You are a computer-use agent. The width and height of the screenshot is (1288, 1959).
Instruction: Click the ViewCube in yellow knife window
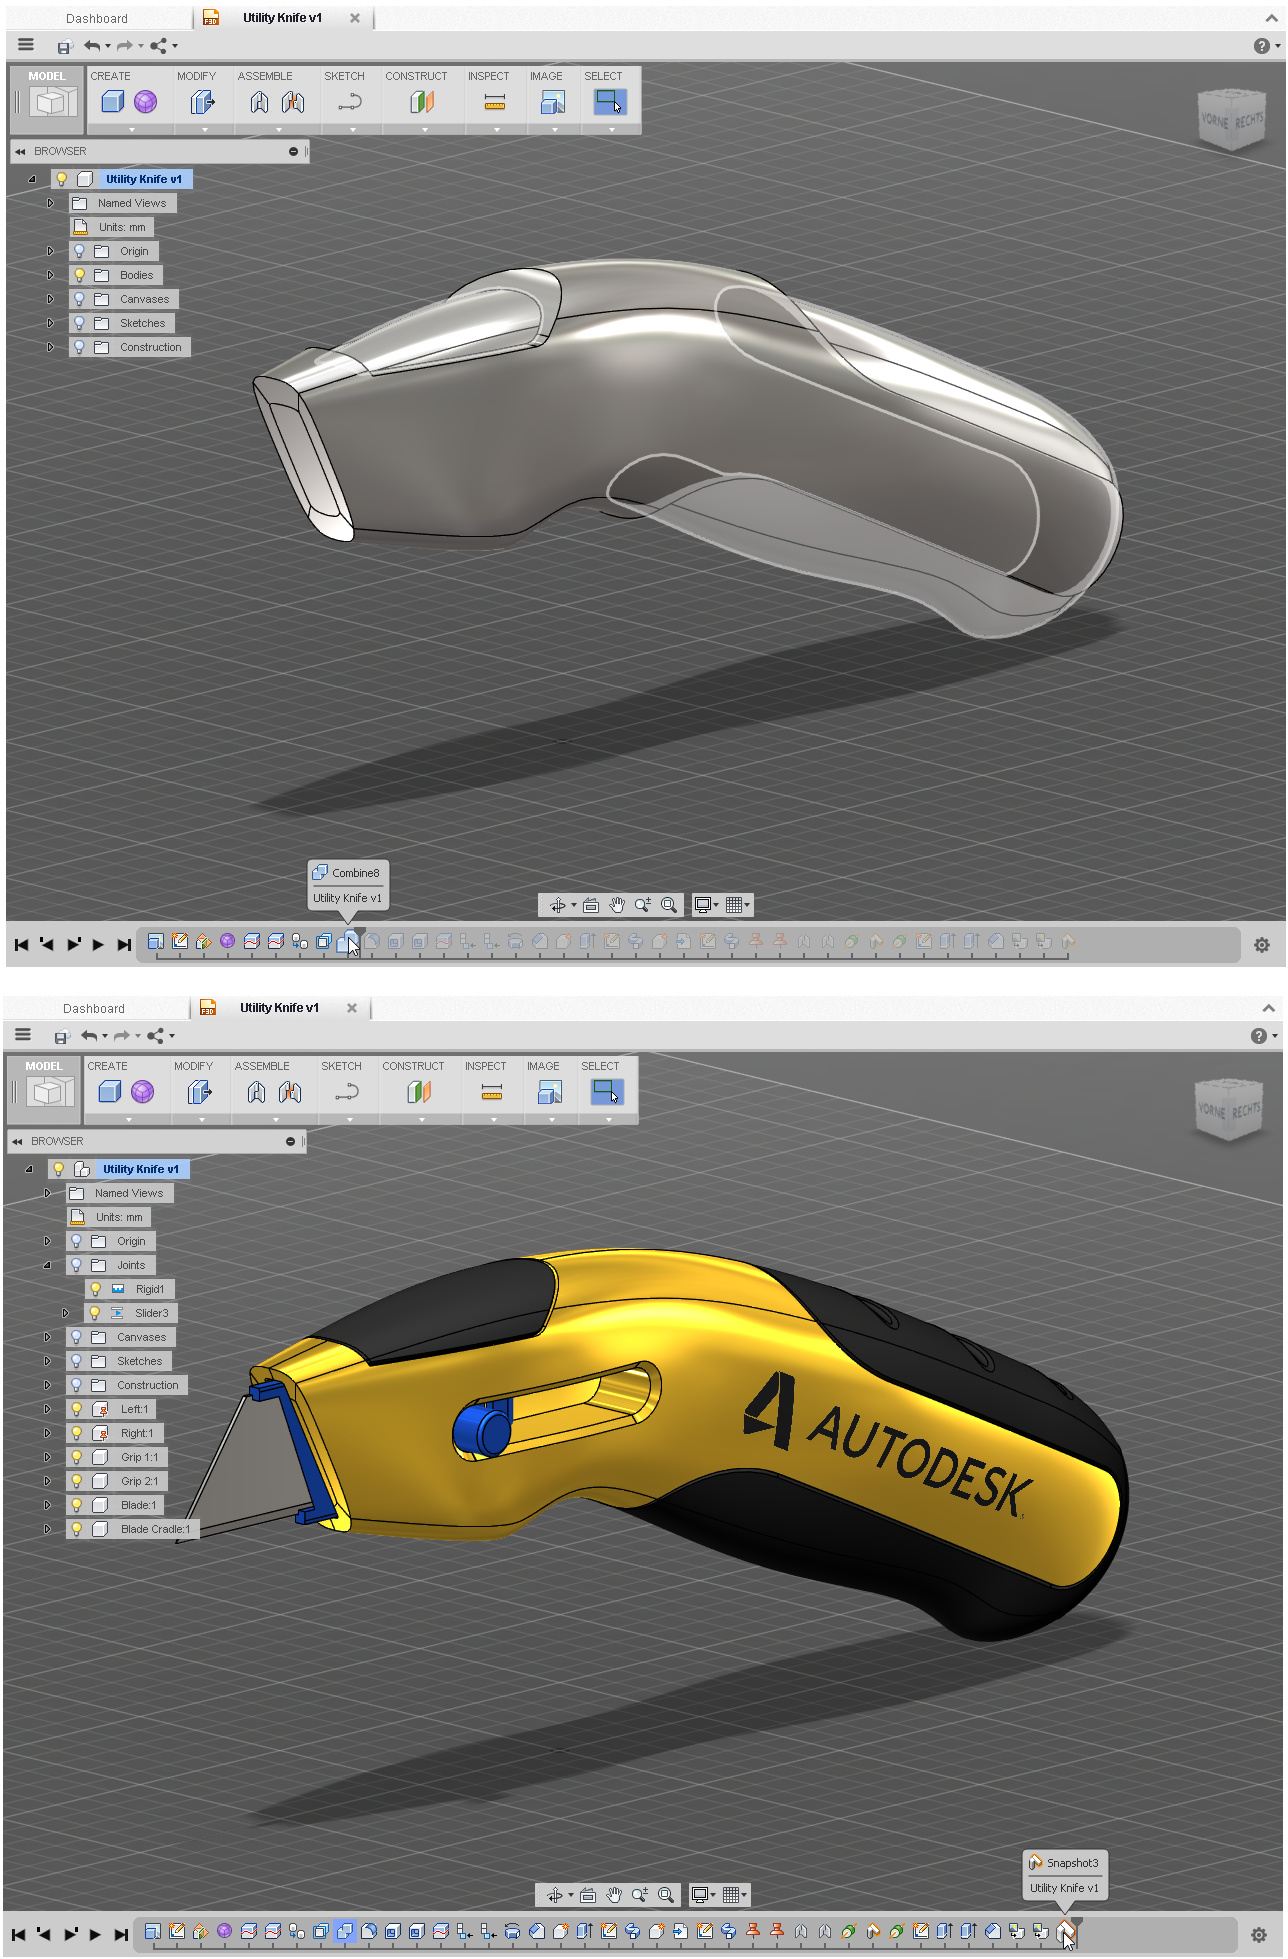pos(1230,1110)
